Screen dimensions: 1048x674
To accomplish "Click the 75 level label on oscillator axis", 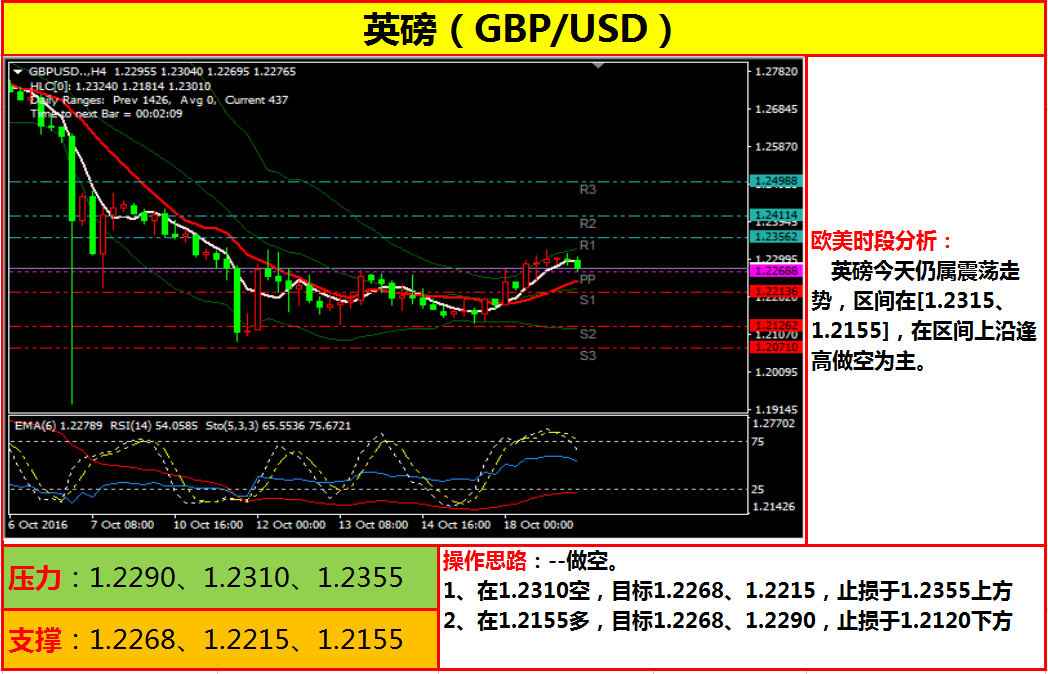I will (x=758, y=442).
